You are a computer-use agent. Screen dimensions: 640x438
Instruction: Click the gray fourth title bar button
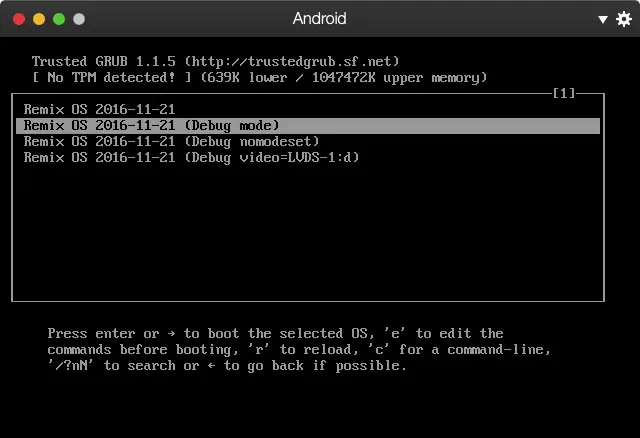click(x=79, y=19)
